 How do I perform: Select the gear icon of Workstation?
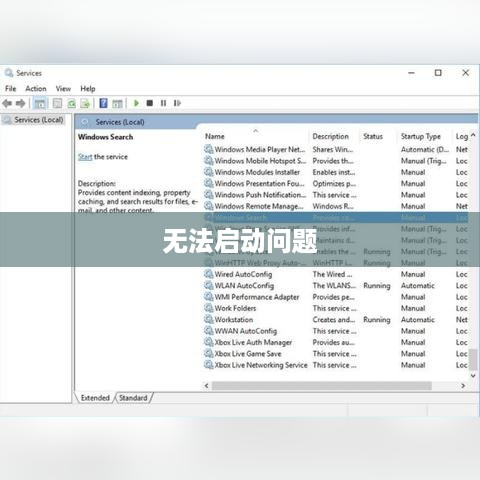(x=209, y=319)
